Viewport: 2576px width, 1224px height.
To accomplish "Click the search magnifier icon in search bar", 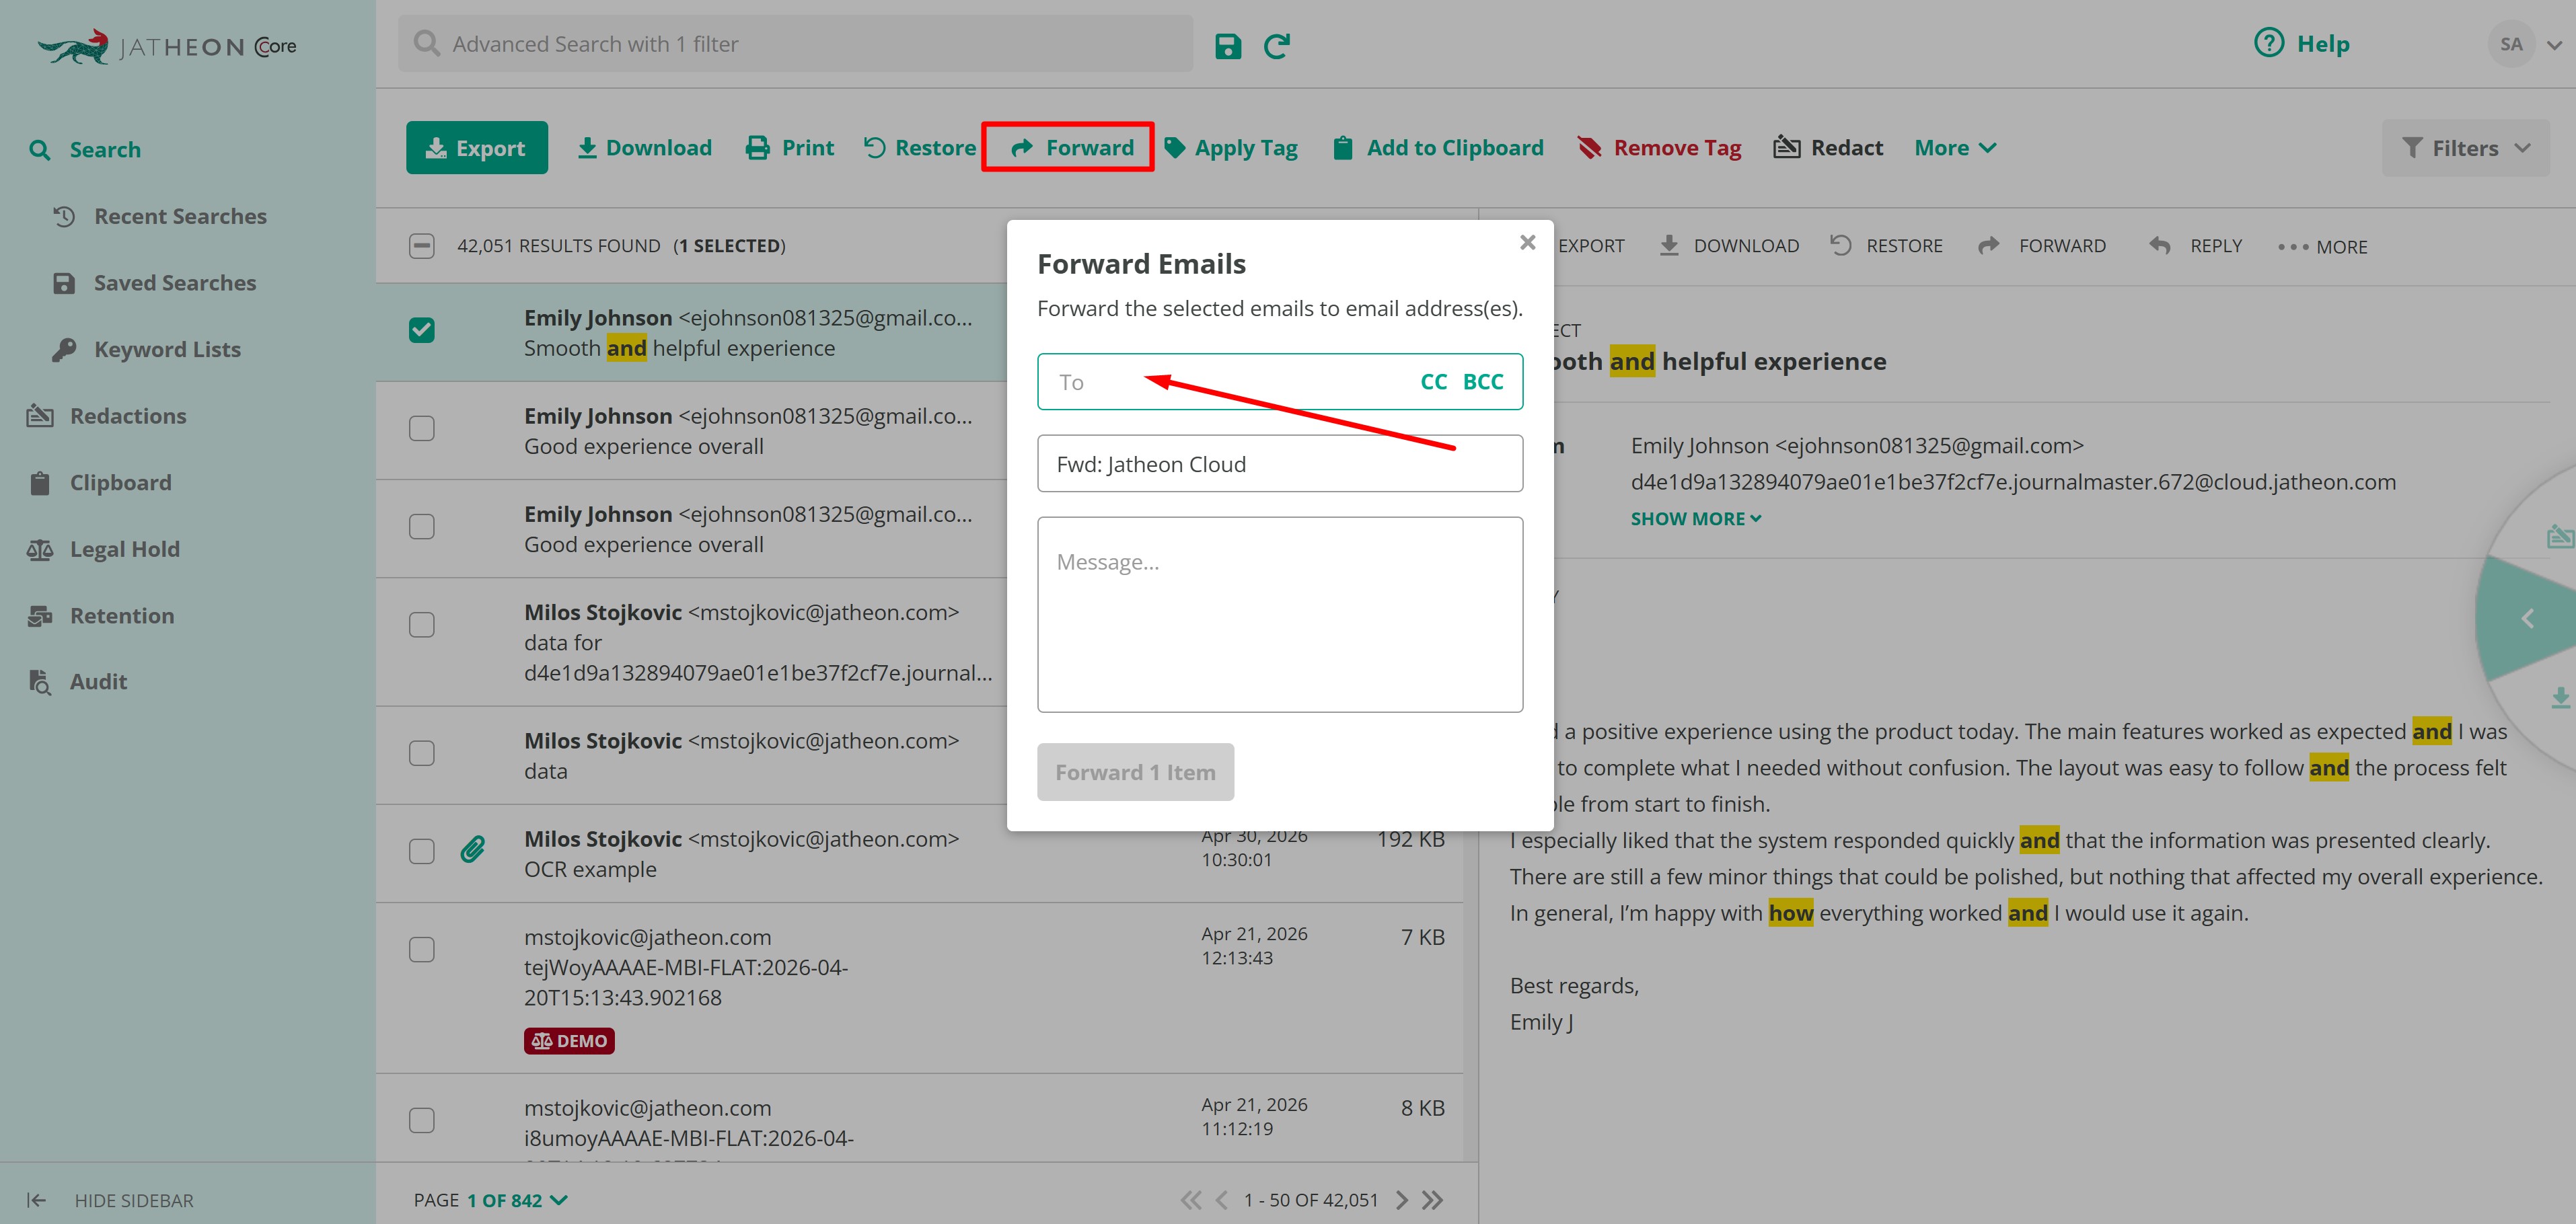I will [427, 43].
